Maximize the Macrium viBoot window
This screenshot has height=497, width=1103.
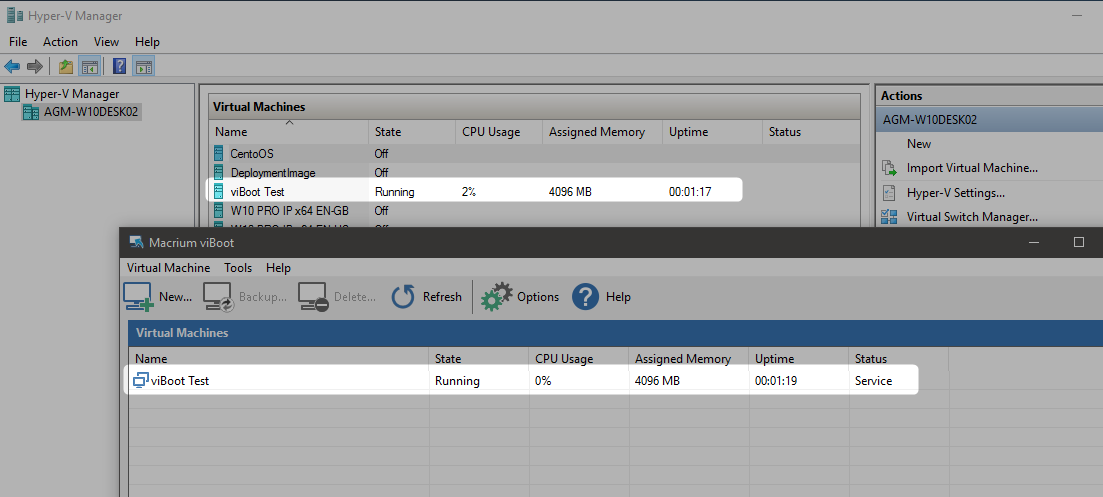pos(1078,243)
